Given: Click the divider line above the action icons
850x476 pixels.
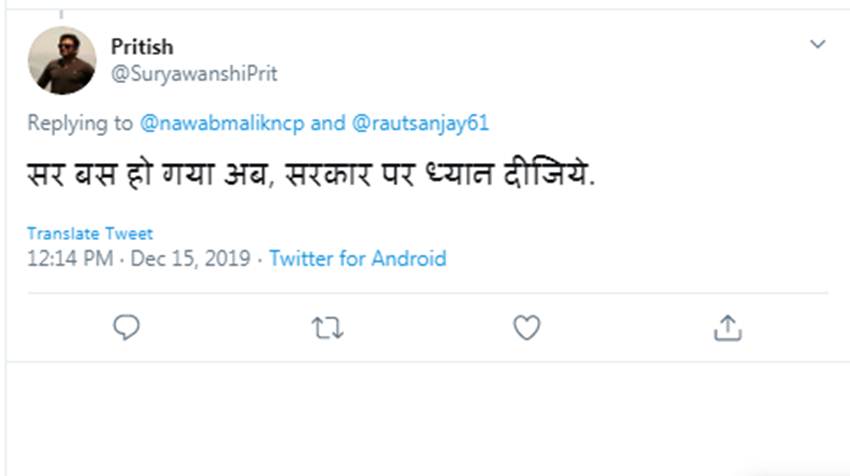Looking at the screenshot, I should pos(425,293).
